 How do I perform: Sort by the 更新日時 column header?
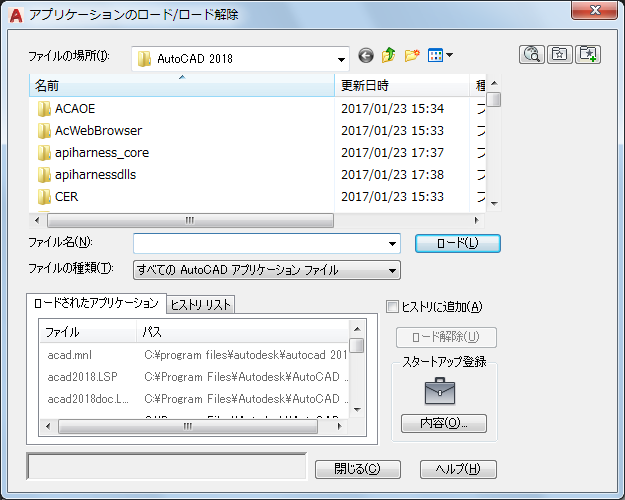tap(402, 85)
